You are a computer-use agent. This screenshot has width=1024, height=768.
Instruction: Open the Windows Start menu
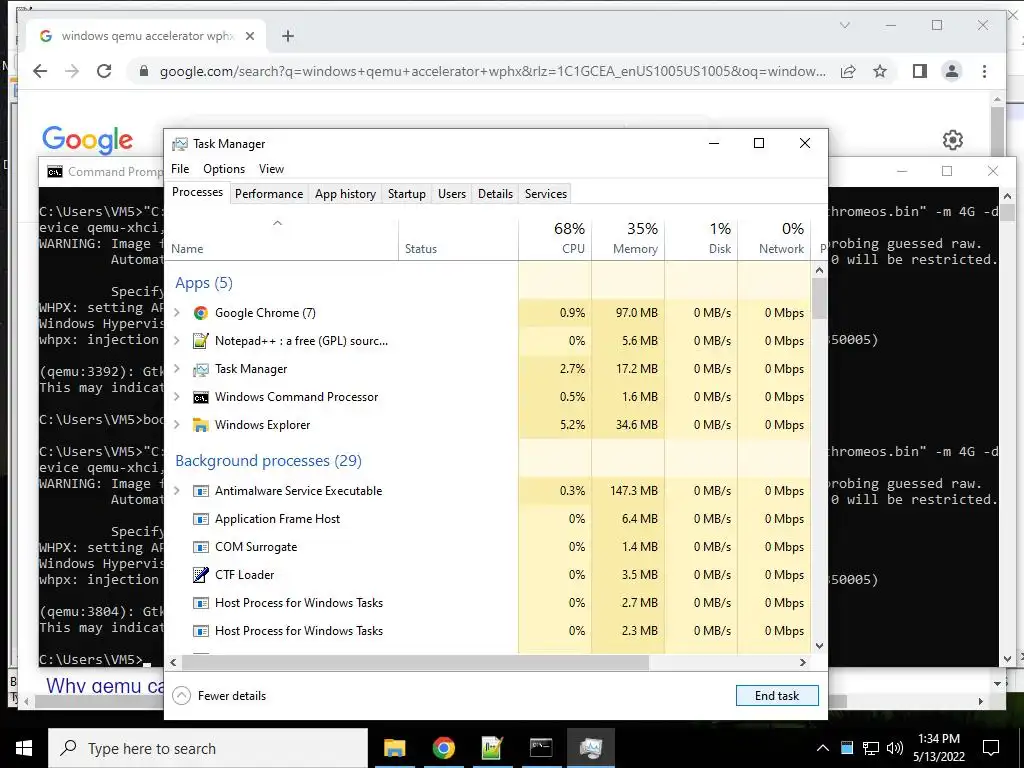[24, 748]
